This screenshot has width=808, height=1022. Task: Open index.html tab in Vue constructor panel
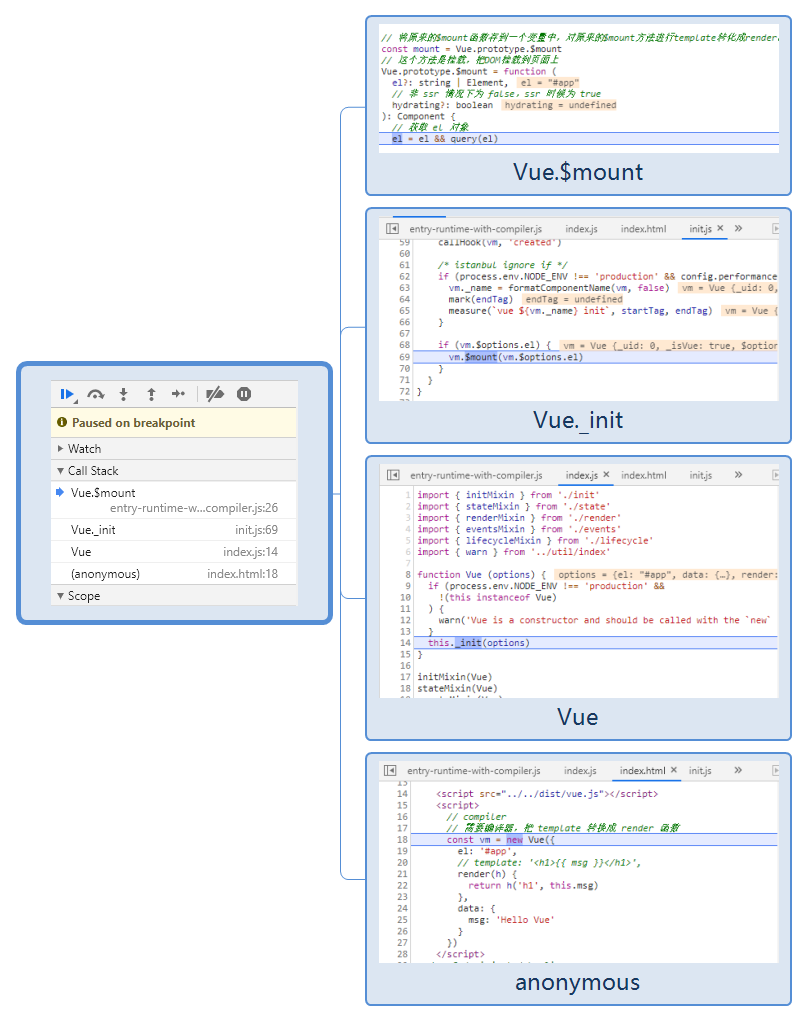(644, 475)
